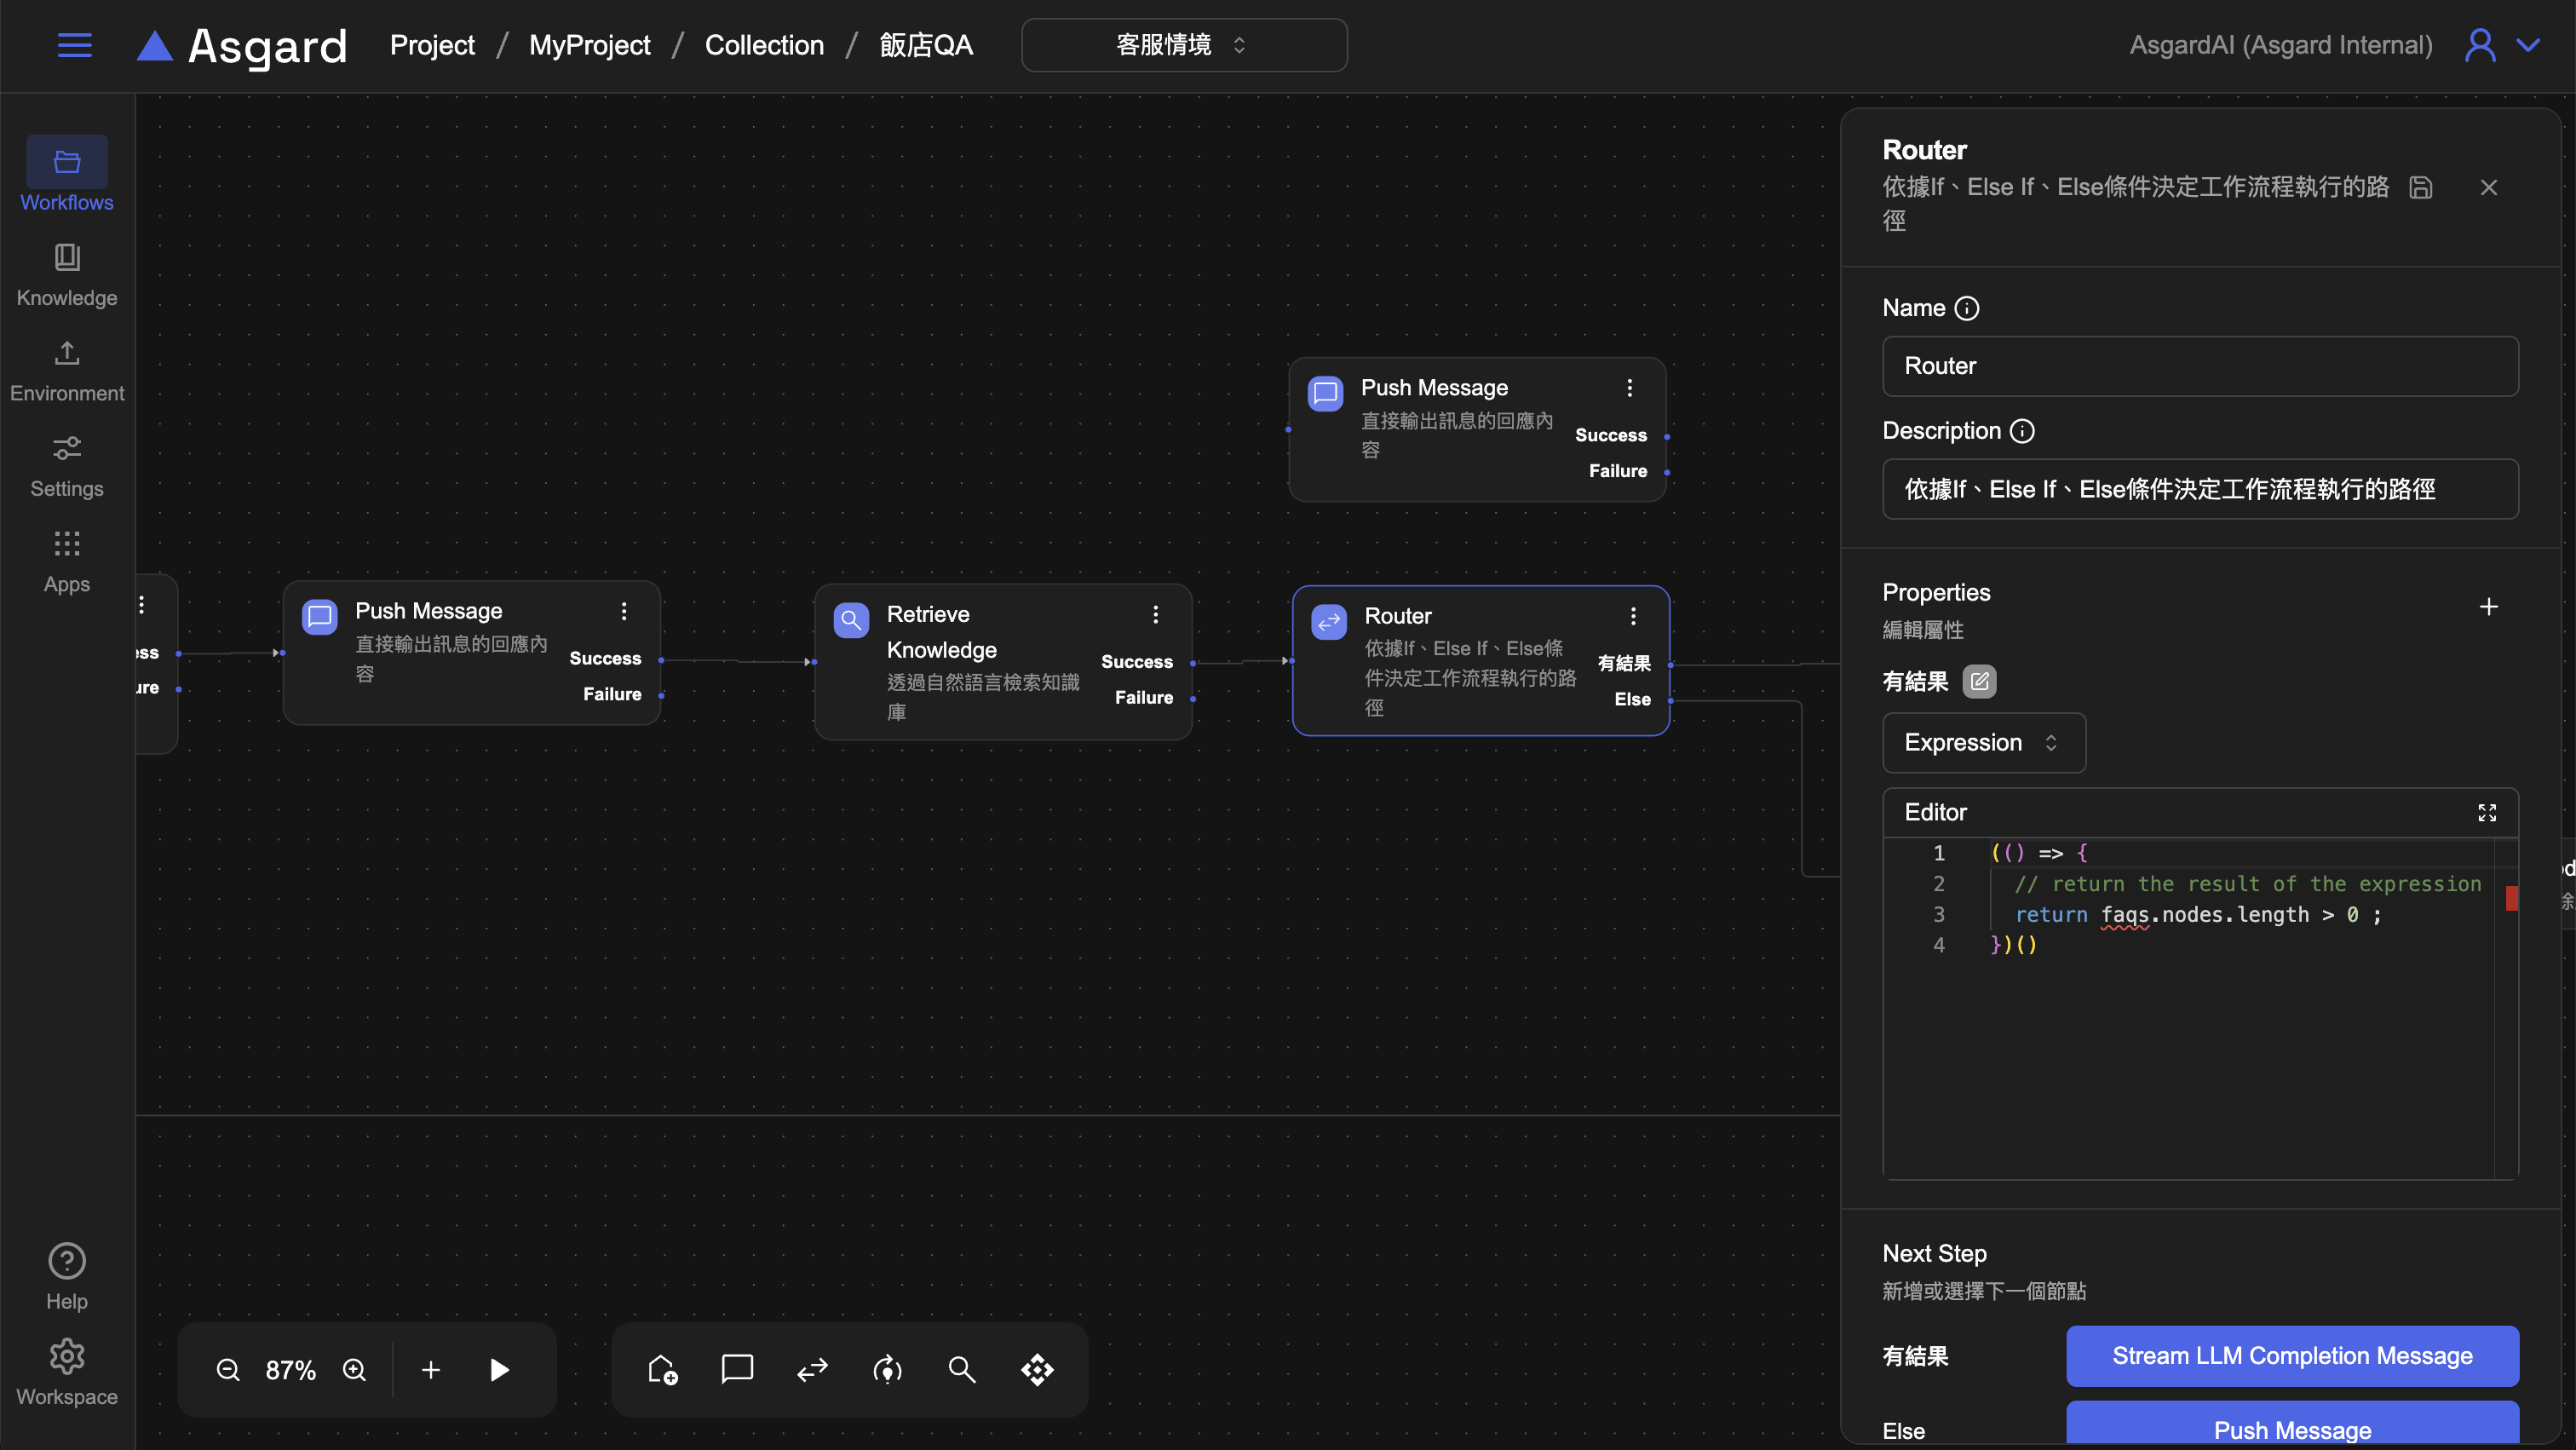Add a Push Message node from the toolbar
2576x1450 pixels.
coord(737,1369)
